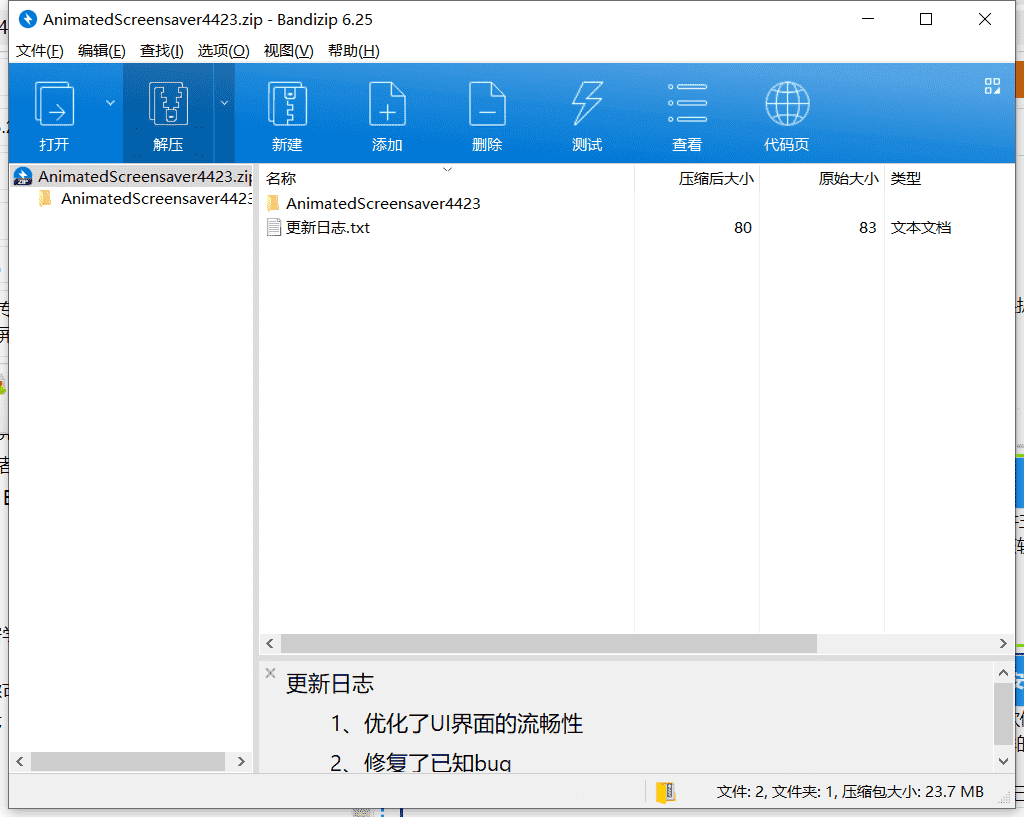Click the zip archive icon in left tree

(23, 176)
